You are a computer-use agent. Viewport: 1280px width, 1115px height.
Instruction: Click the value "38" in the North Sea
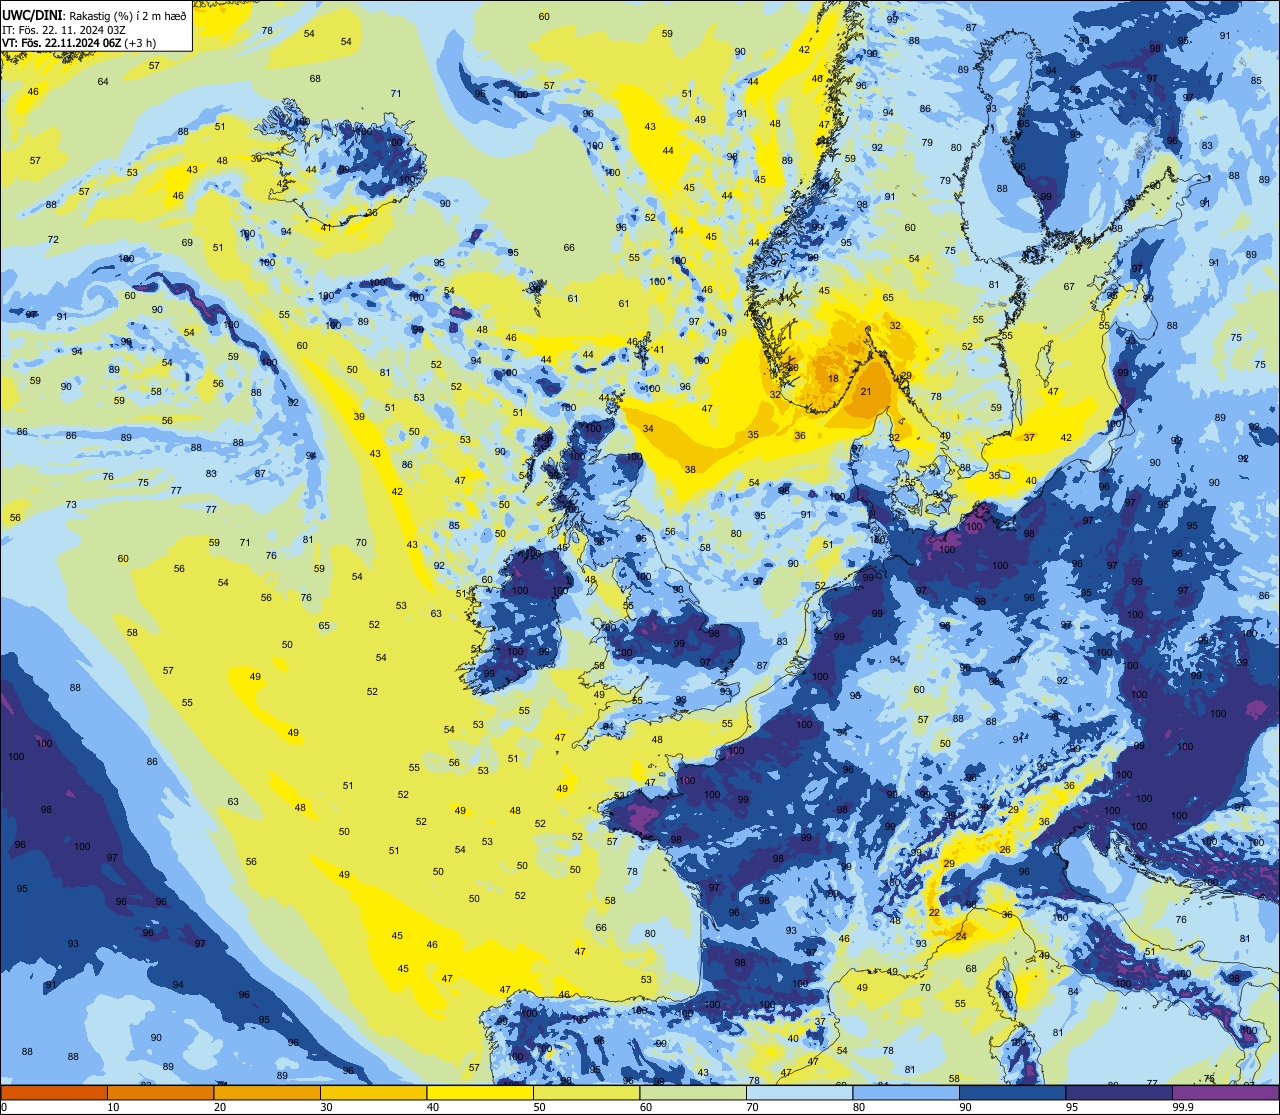pyautogui.click(x=690, y=470)
